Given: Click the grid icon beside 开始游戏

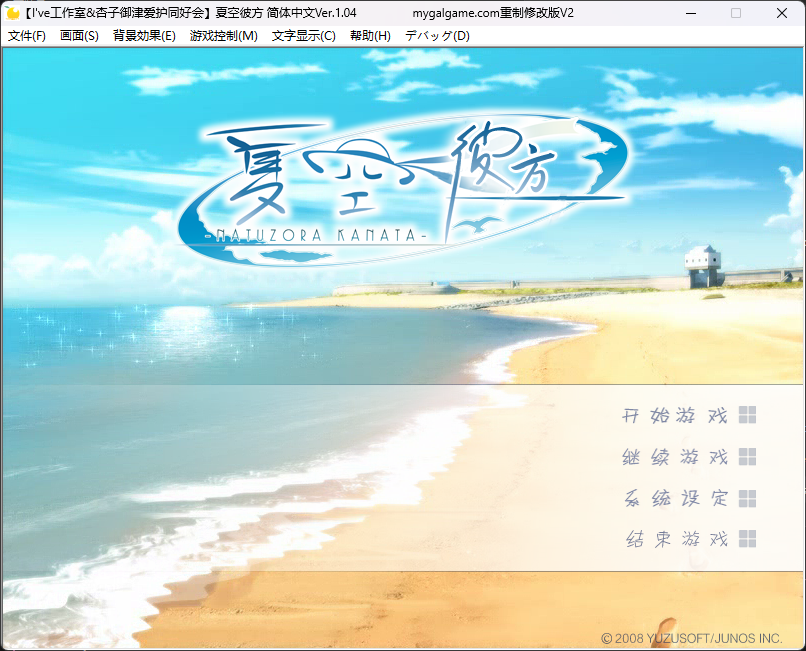Looking at the screenshot, I should coord(747,415).
